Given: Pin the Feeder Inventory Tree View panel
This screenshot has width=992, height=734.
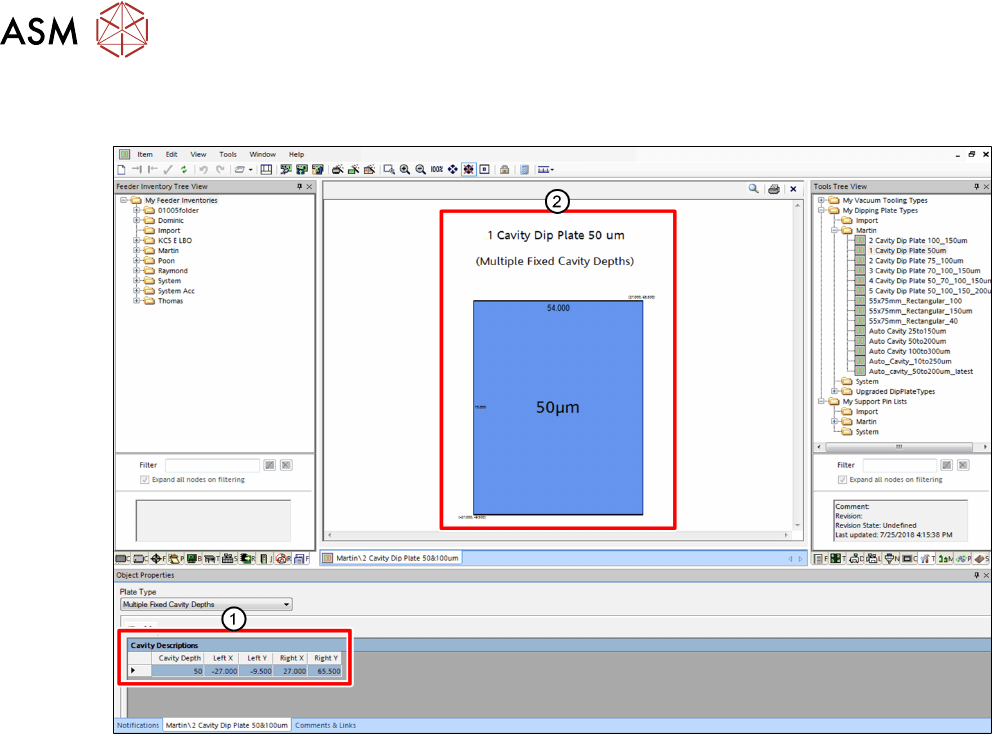Looking at the screenshot, I should tap(300, 187).
